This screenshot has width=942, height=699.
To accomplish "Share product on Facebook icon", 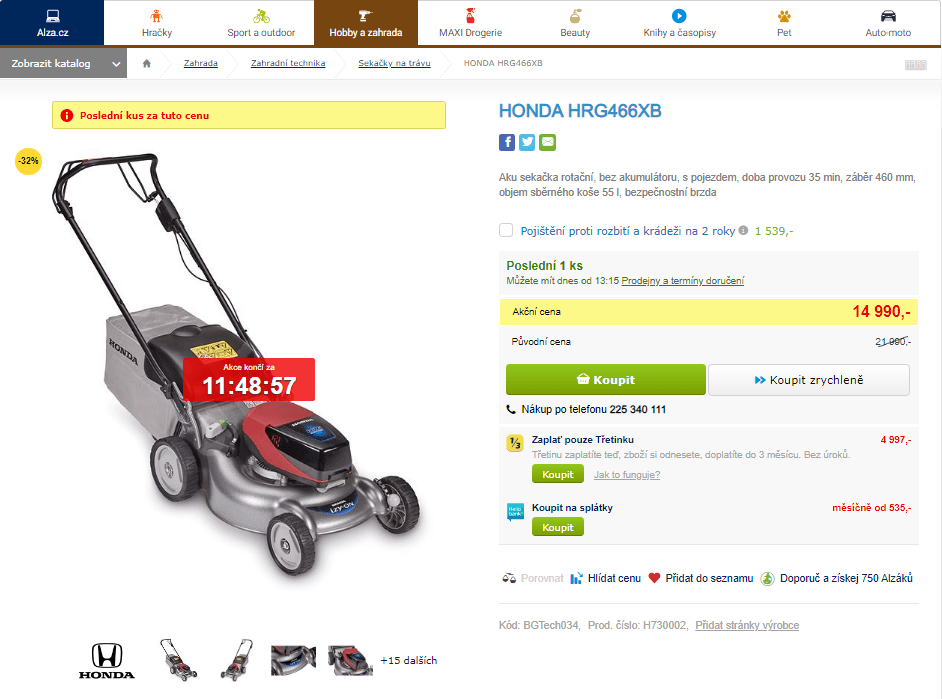I will point(506,142).
